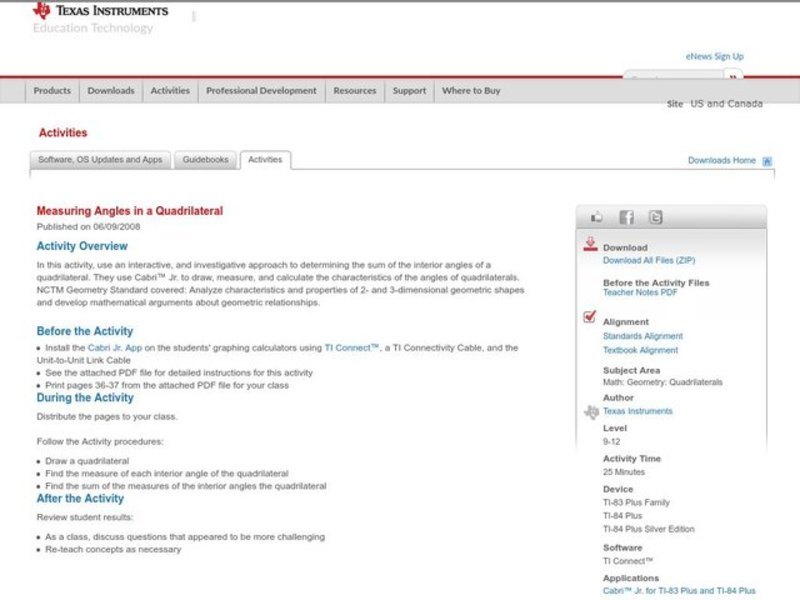
Task: Share activity via the Twitter icon
Action: point(655,217)
